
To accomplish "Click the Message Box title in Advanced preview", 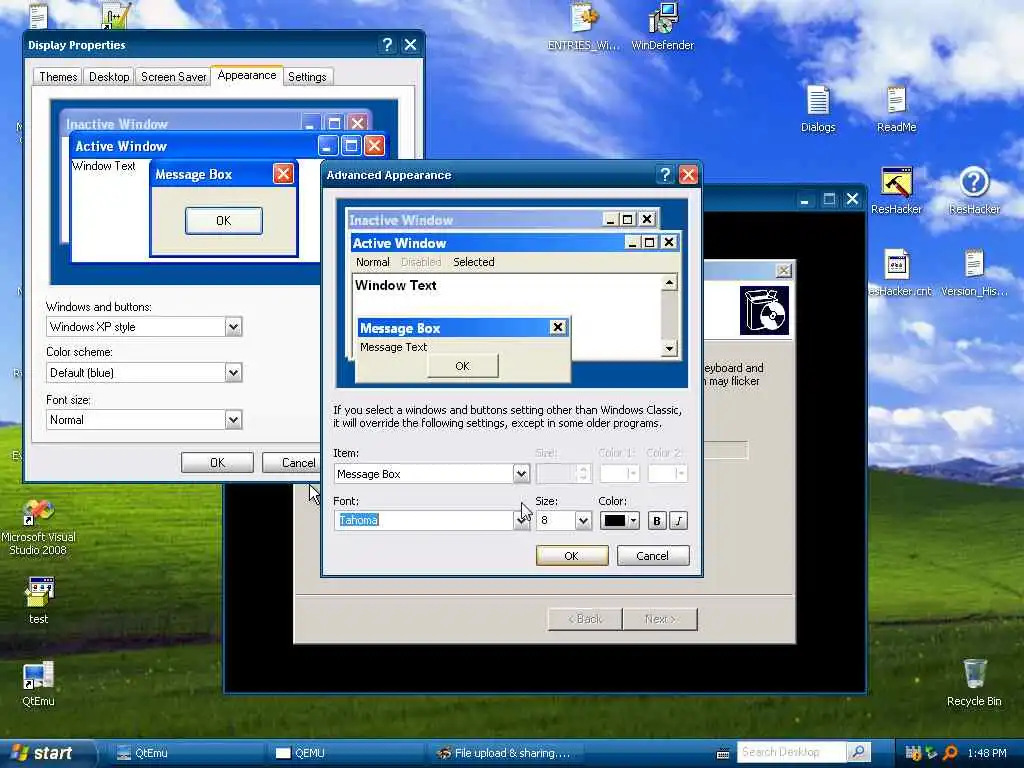I will 400,328.
